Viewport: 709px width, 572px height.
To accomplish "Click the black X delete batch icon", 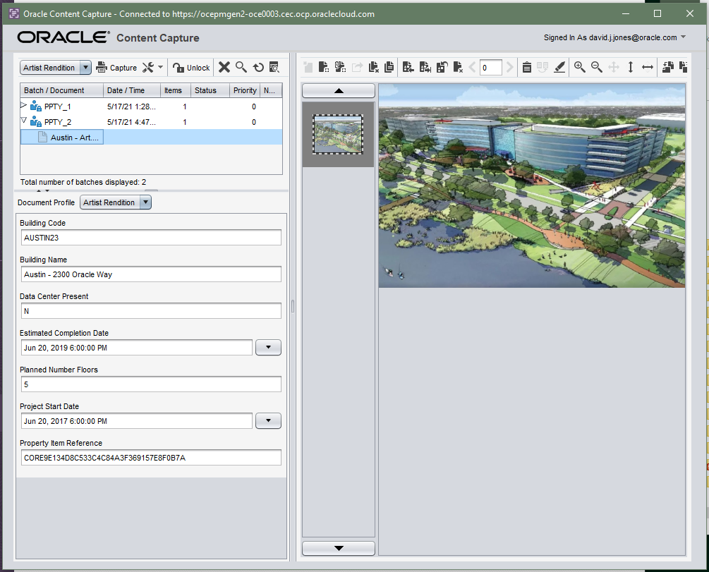I will (x=224, y=67).
